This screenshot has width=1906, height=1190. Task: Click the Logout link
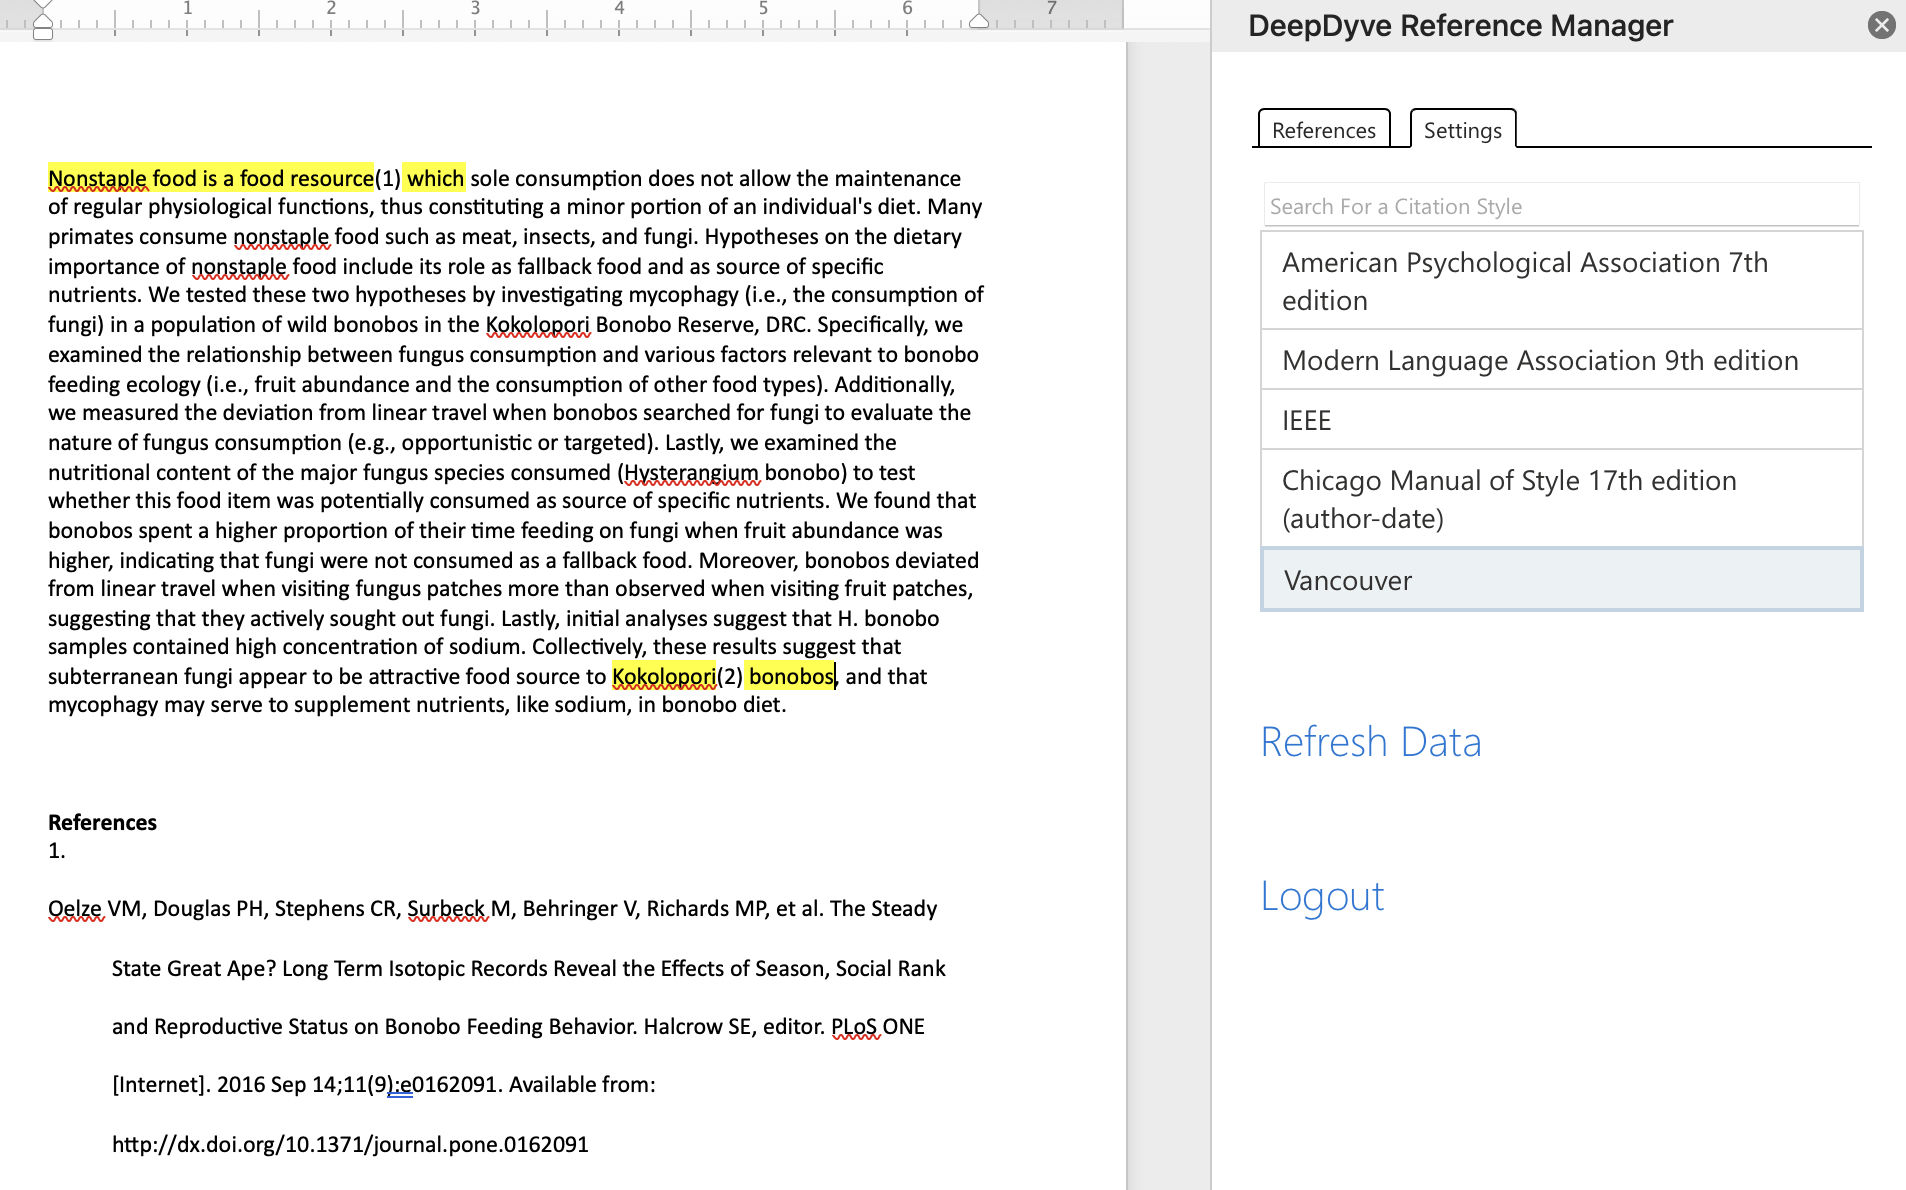pos(1322,896)
